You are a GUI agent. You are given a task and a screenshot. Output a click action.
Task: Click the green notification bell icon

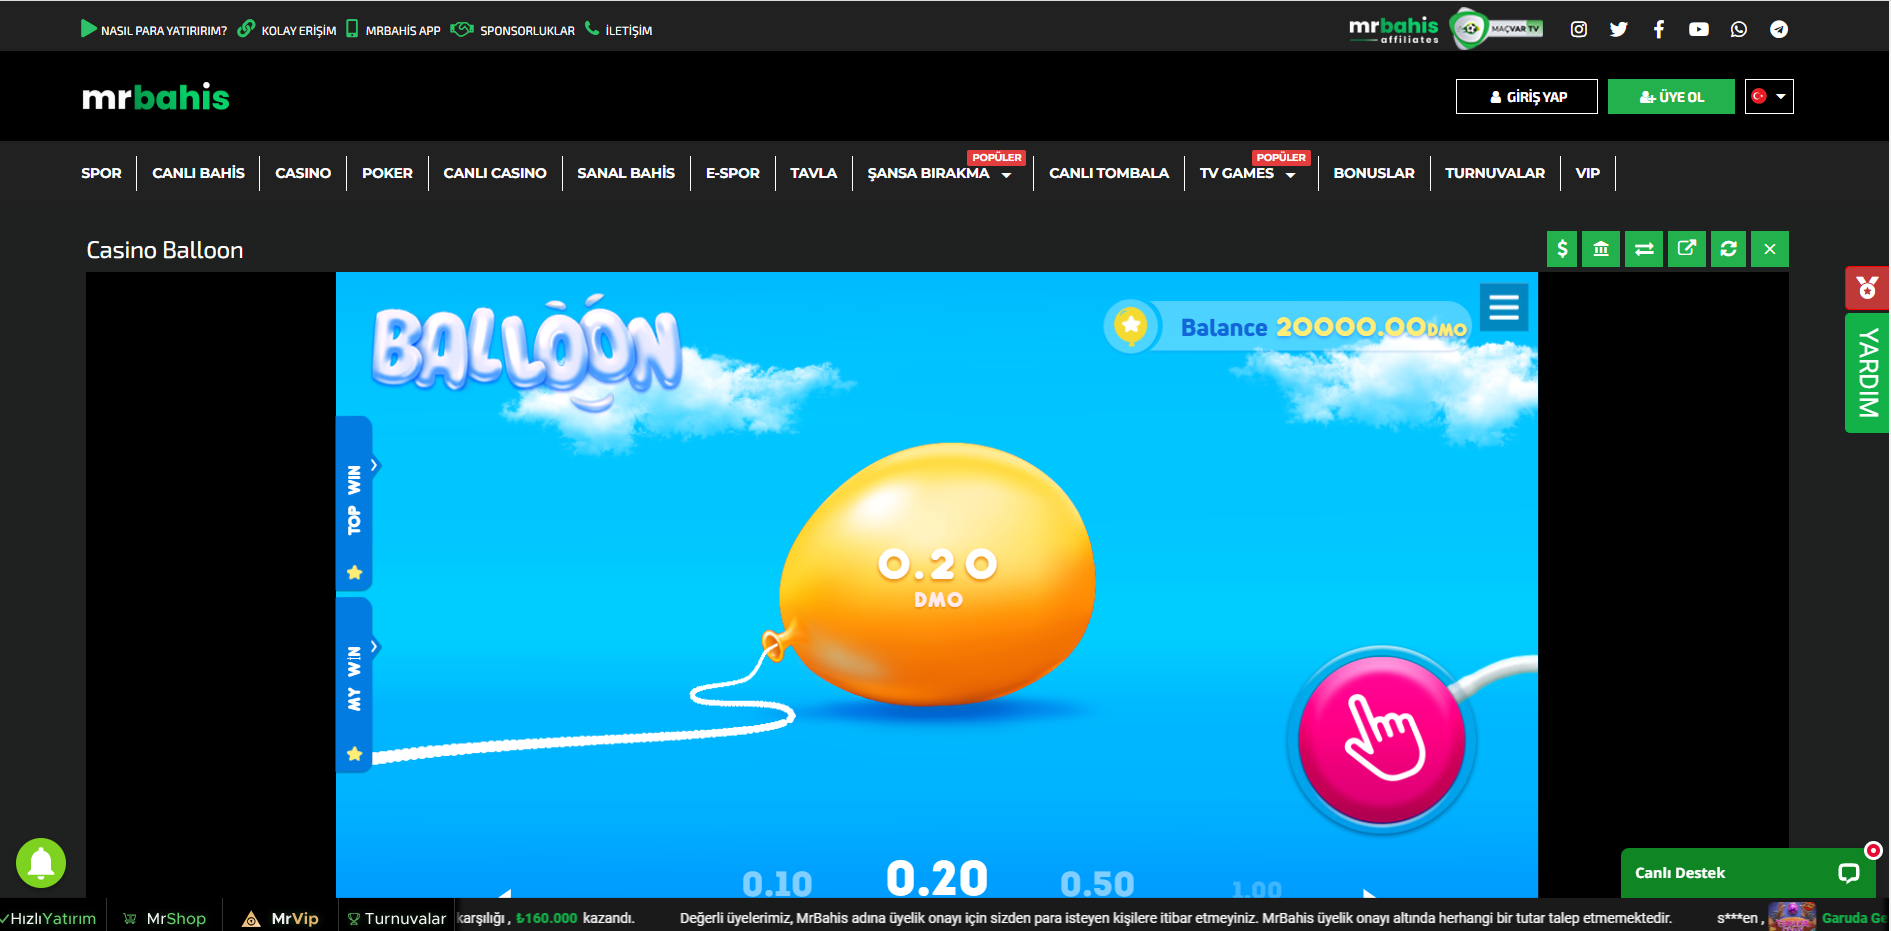click(x=41, y=862)
